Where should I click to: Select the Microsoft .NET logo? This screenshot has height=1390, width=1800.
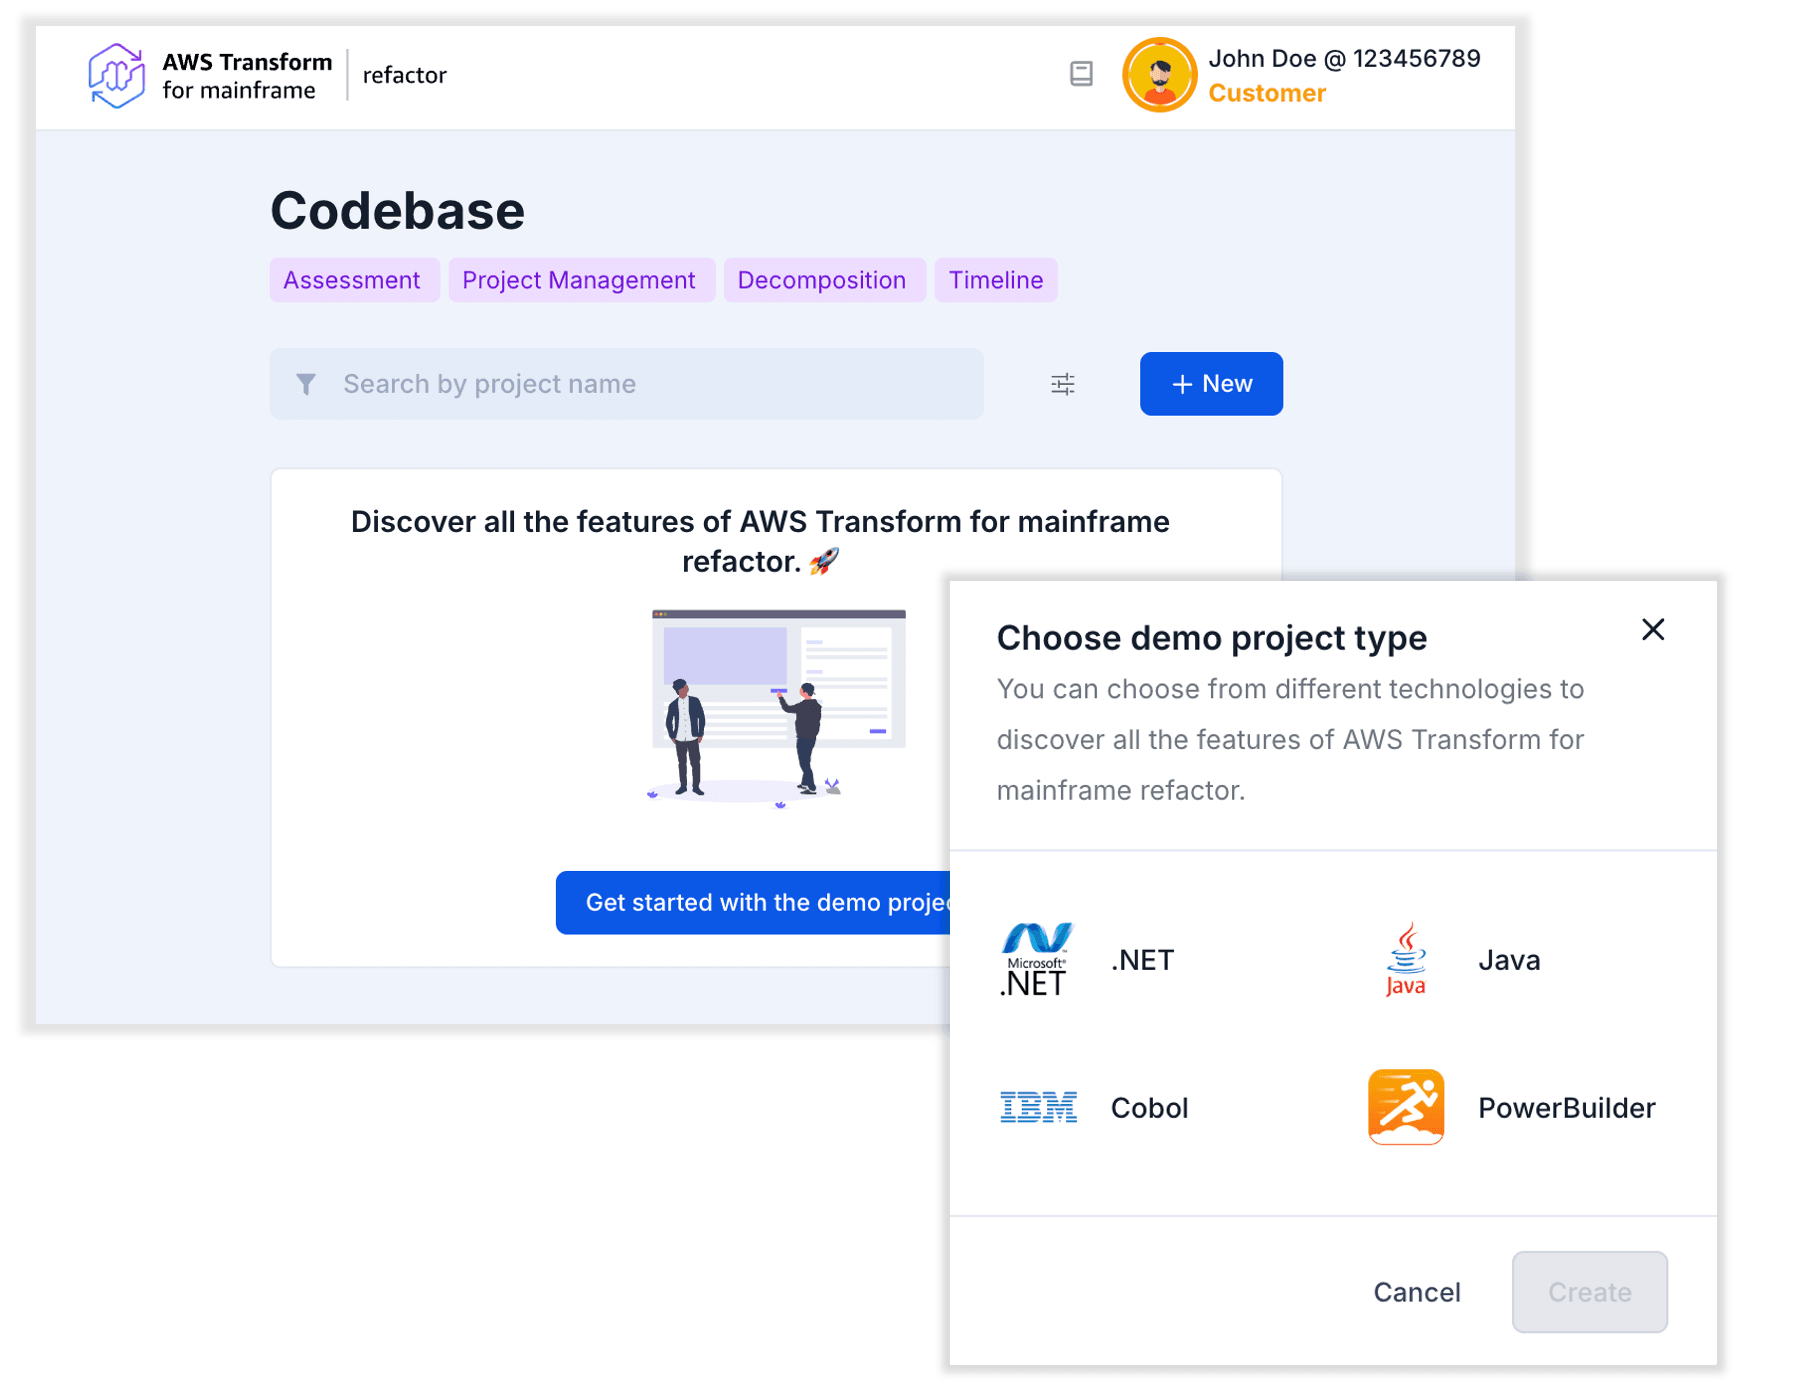coord(1036,960)
